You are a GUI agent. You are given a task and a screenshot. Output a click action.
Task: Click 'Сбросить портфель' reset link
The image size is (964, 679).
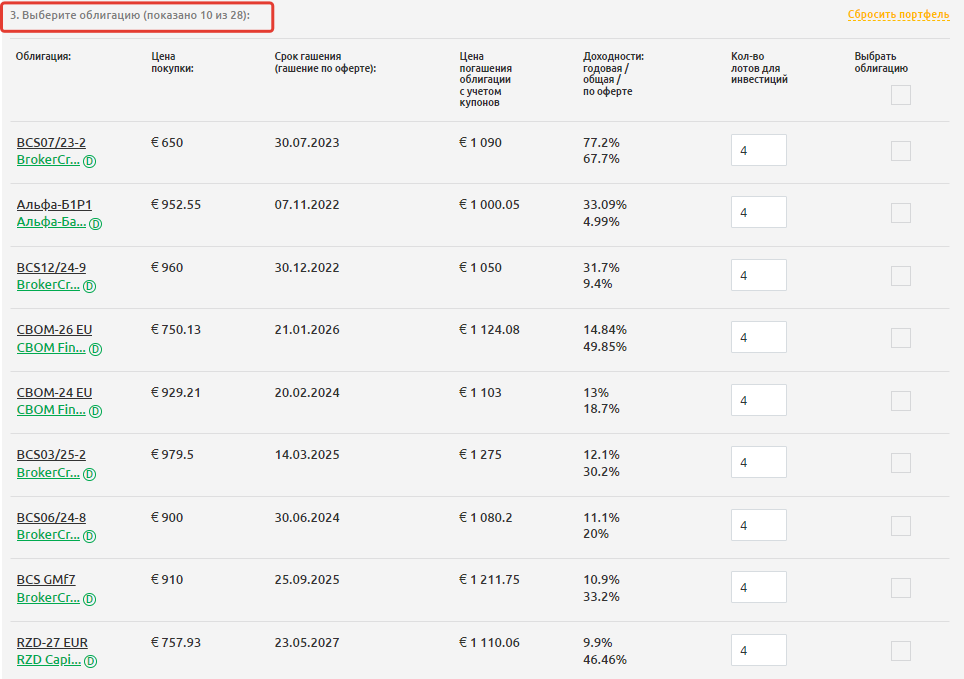(899, 15)
